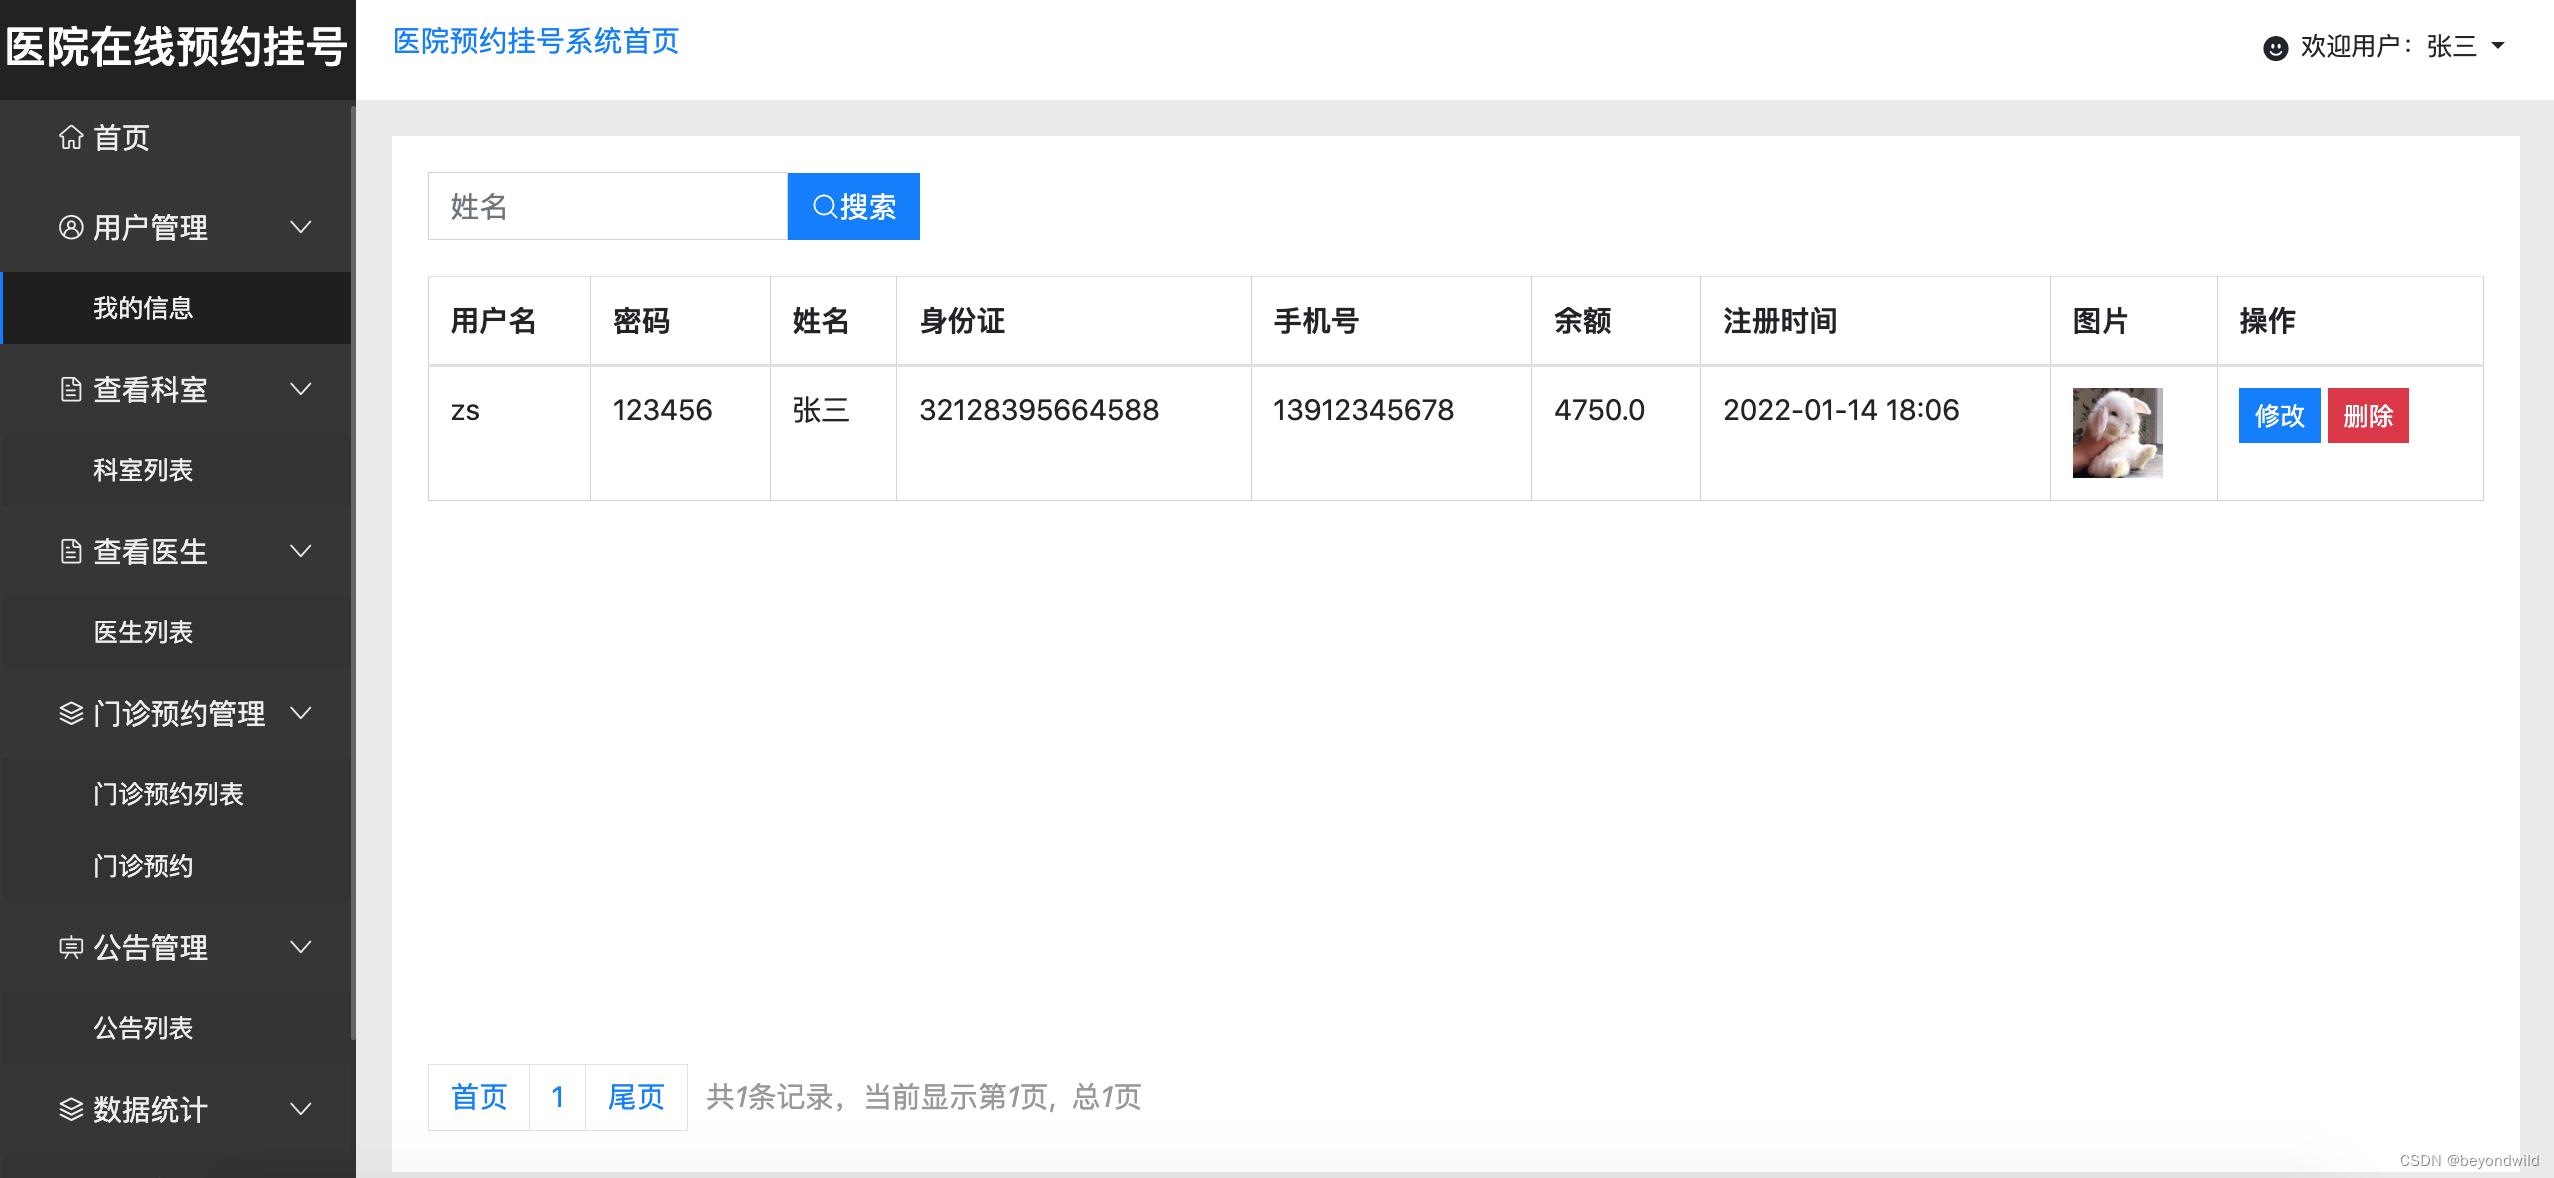
Task: Click the announcement icon beside 公告管理
Action: click(x=70, y=948)
